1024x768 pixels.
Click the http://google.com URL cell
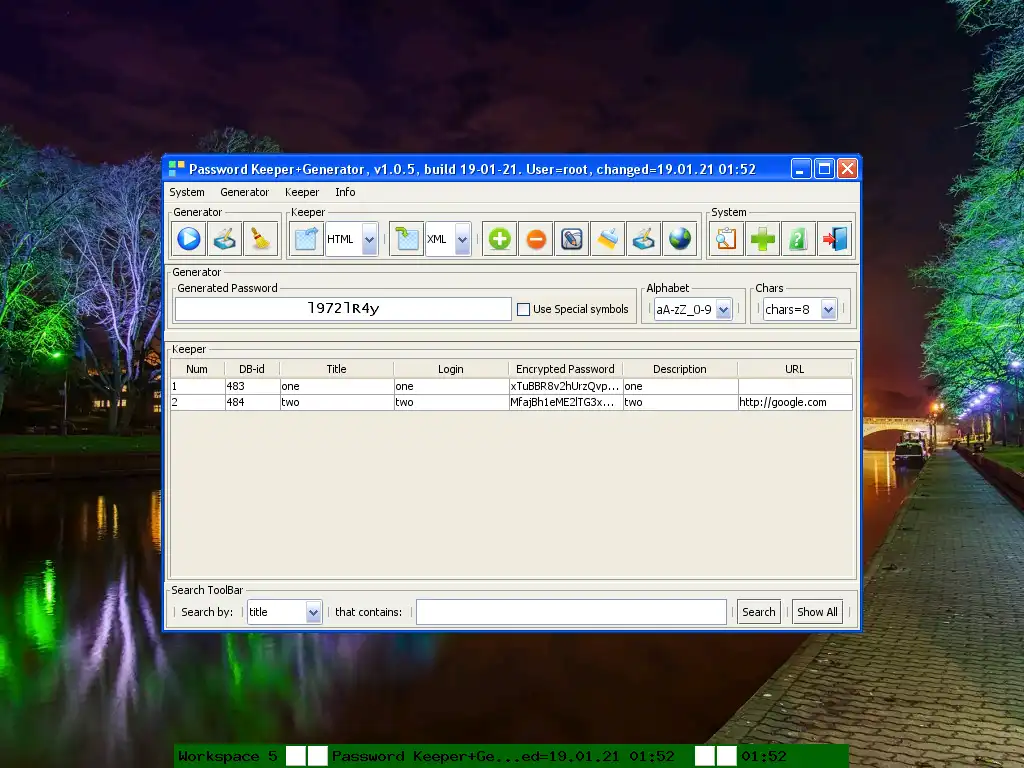tap(795, 402)
